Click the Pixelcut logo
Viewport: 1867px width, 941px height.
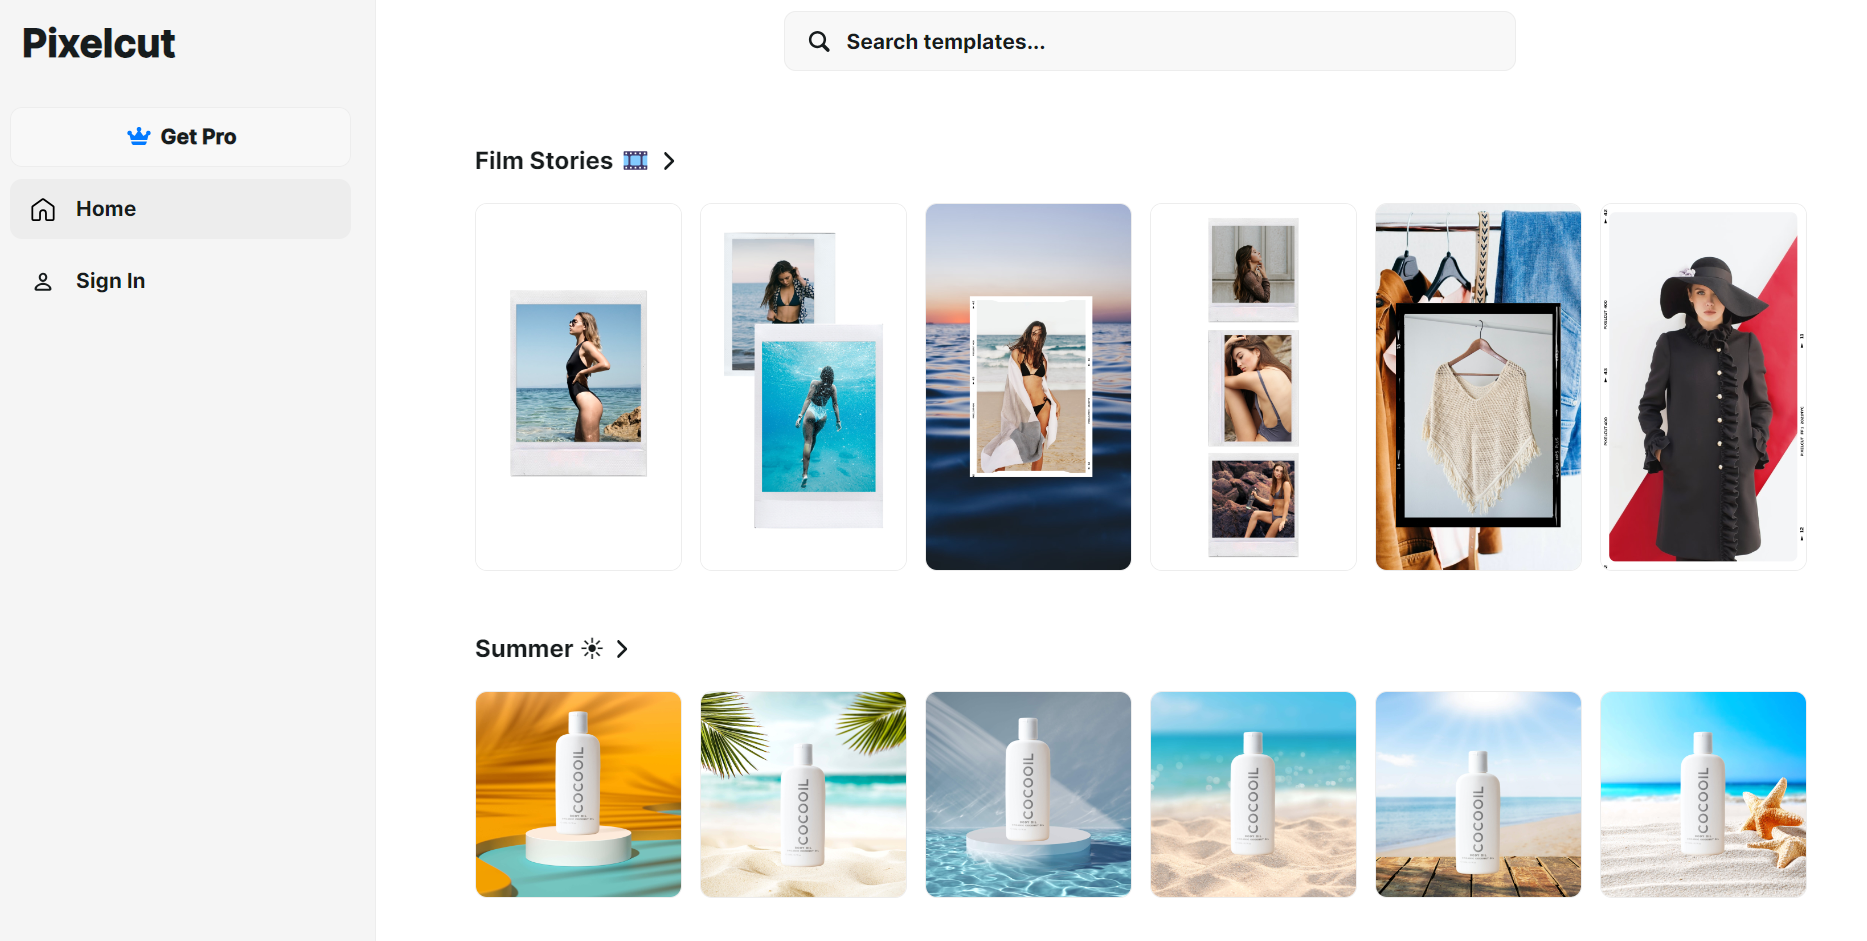click(98, 43)
